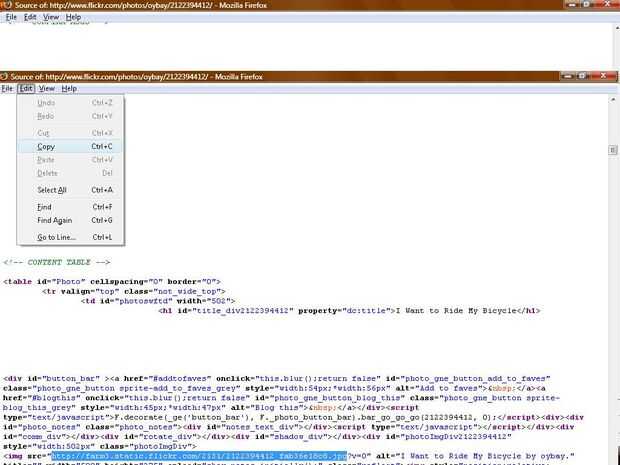Open View menu in the back window
Viewport: 620px width, 465px height.
coord(51,17)
